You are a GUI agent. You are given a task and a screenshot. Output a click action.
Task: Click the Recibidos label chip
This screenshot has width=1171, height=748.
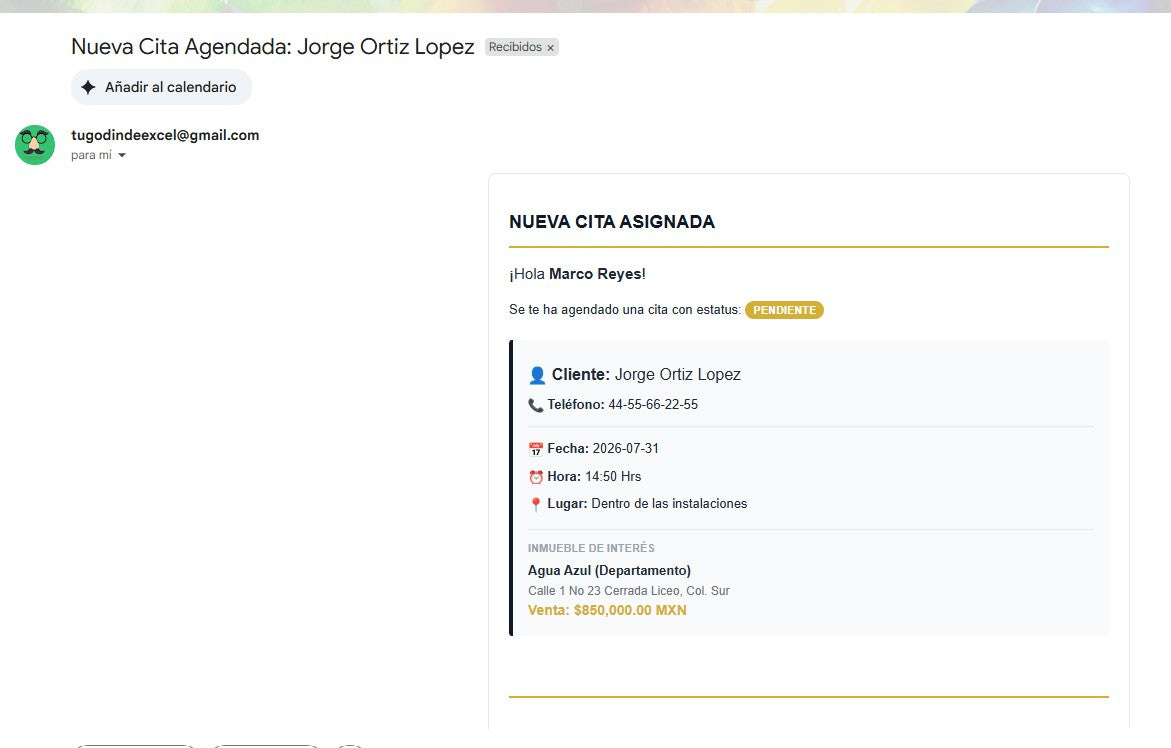click(x=521, y=47)
